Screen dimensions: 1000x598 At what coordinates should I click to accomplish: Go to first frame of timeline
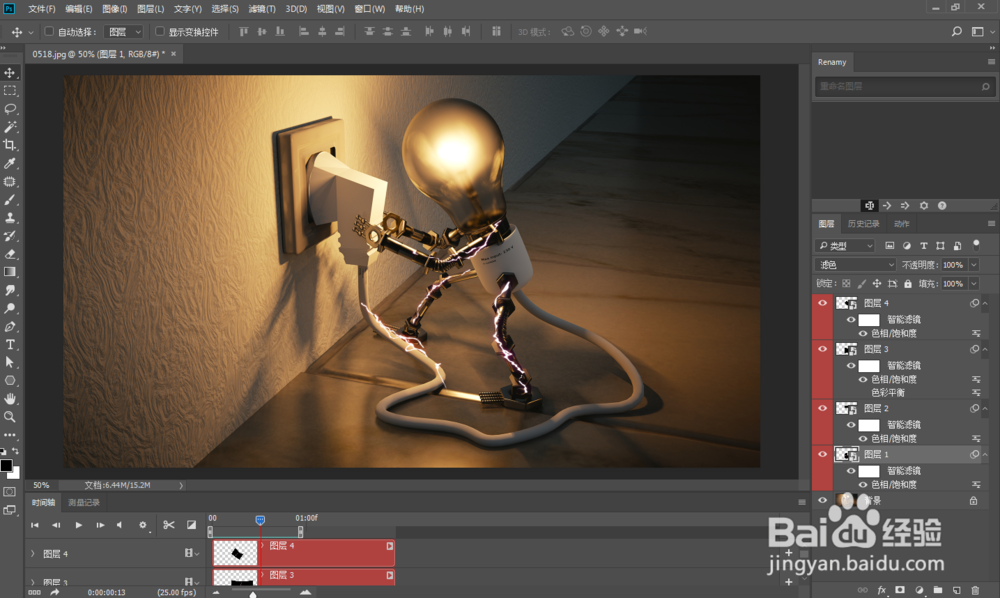click(x=35, y=525)
